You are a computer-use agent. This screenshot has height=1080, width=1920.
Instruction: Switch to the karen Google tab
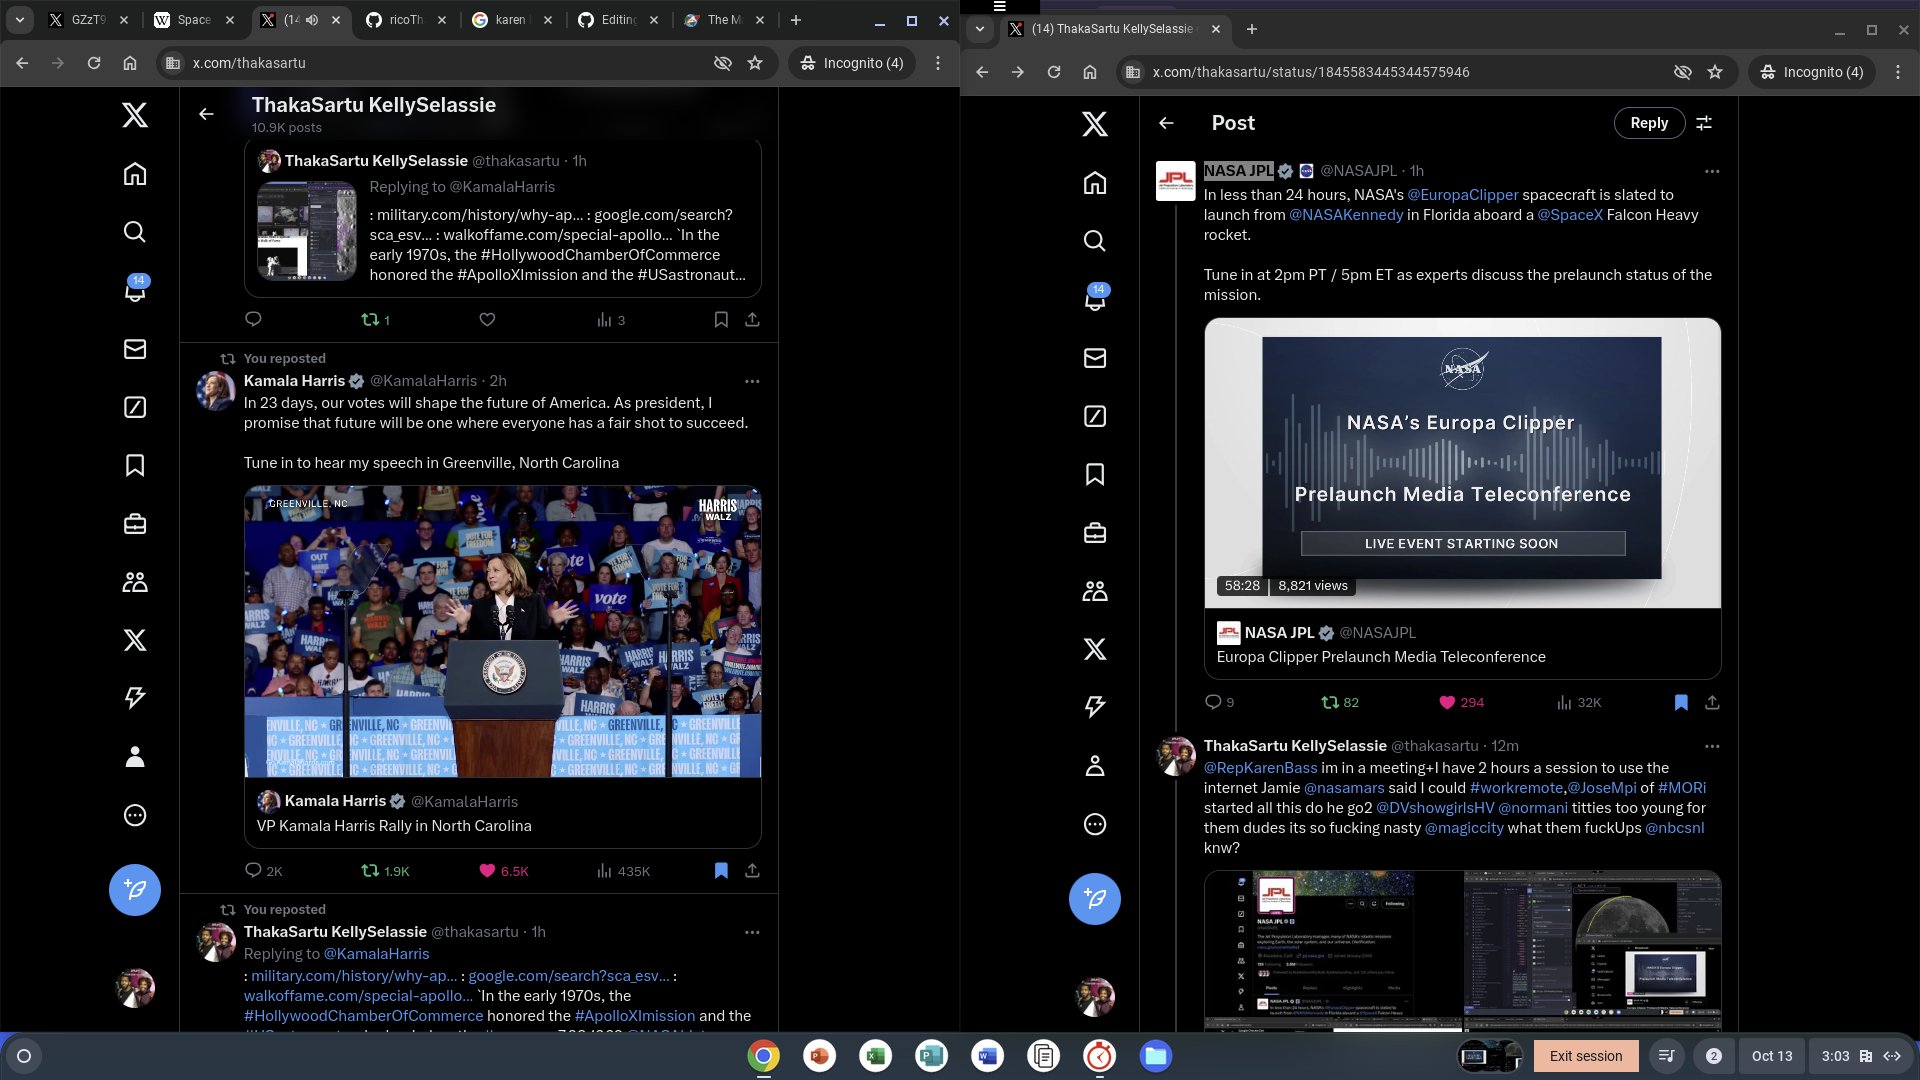point(511,20)
